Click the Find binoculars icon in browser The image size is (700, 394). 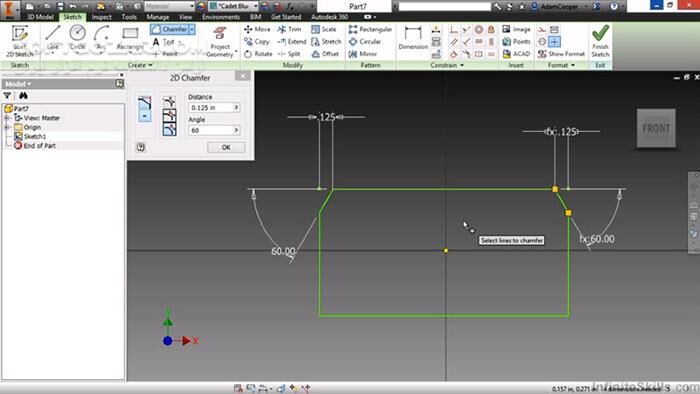coord(23,95)
